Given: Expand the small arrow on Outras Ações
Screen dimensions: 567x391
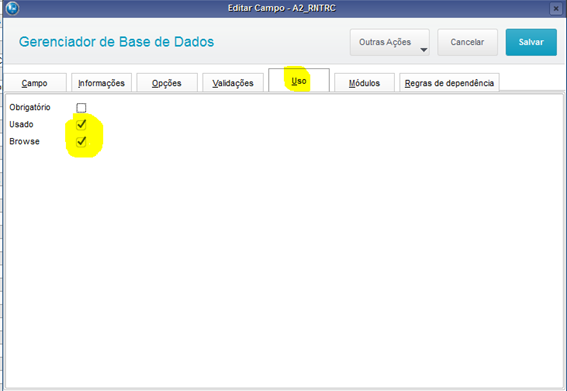Looking at the screenshot, I should pos(423,50).
